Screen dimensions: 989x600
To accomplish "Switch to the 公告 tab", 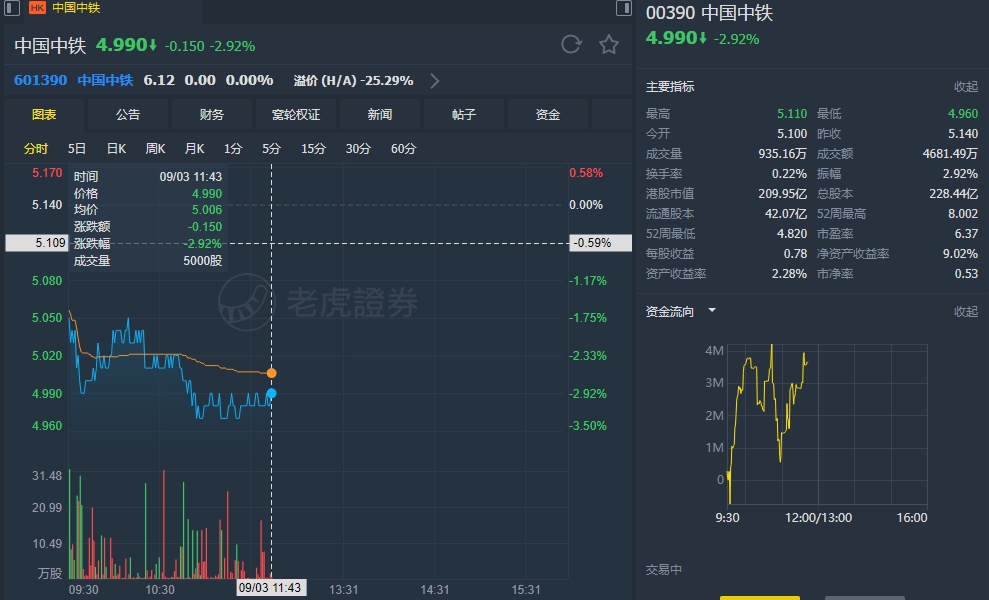I will (128, 115).
